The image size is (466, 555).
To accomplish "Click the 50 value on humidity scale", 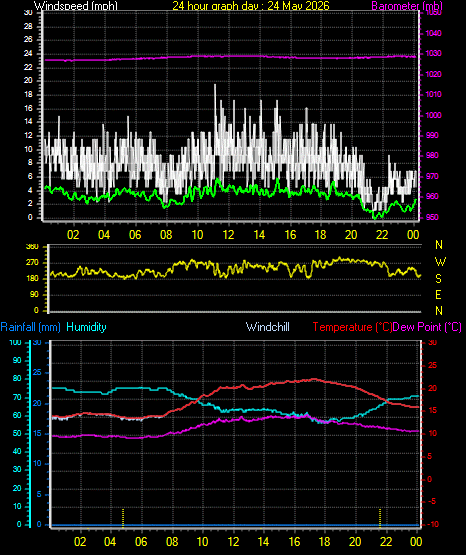I will [x=17, y=433].
